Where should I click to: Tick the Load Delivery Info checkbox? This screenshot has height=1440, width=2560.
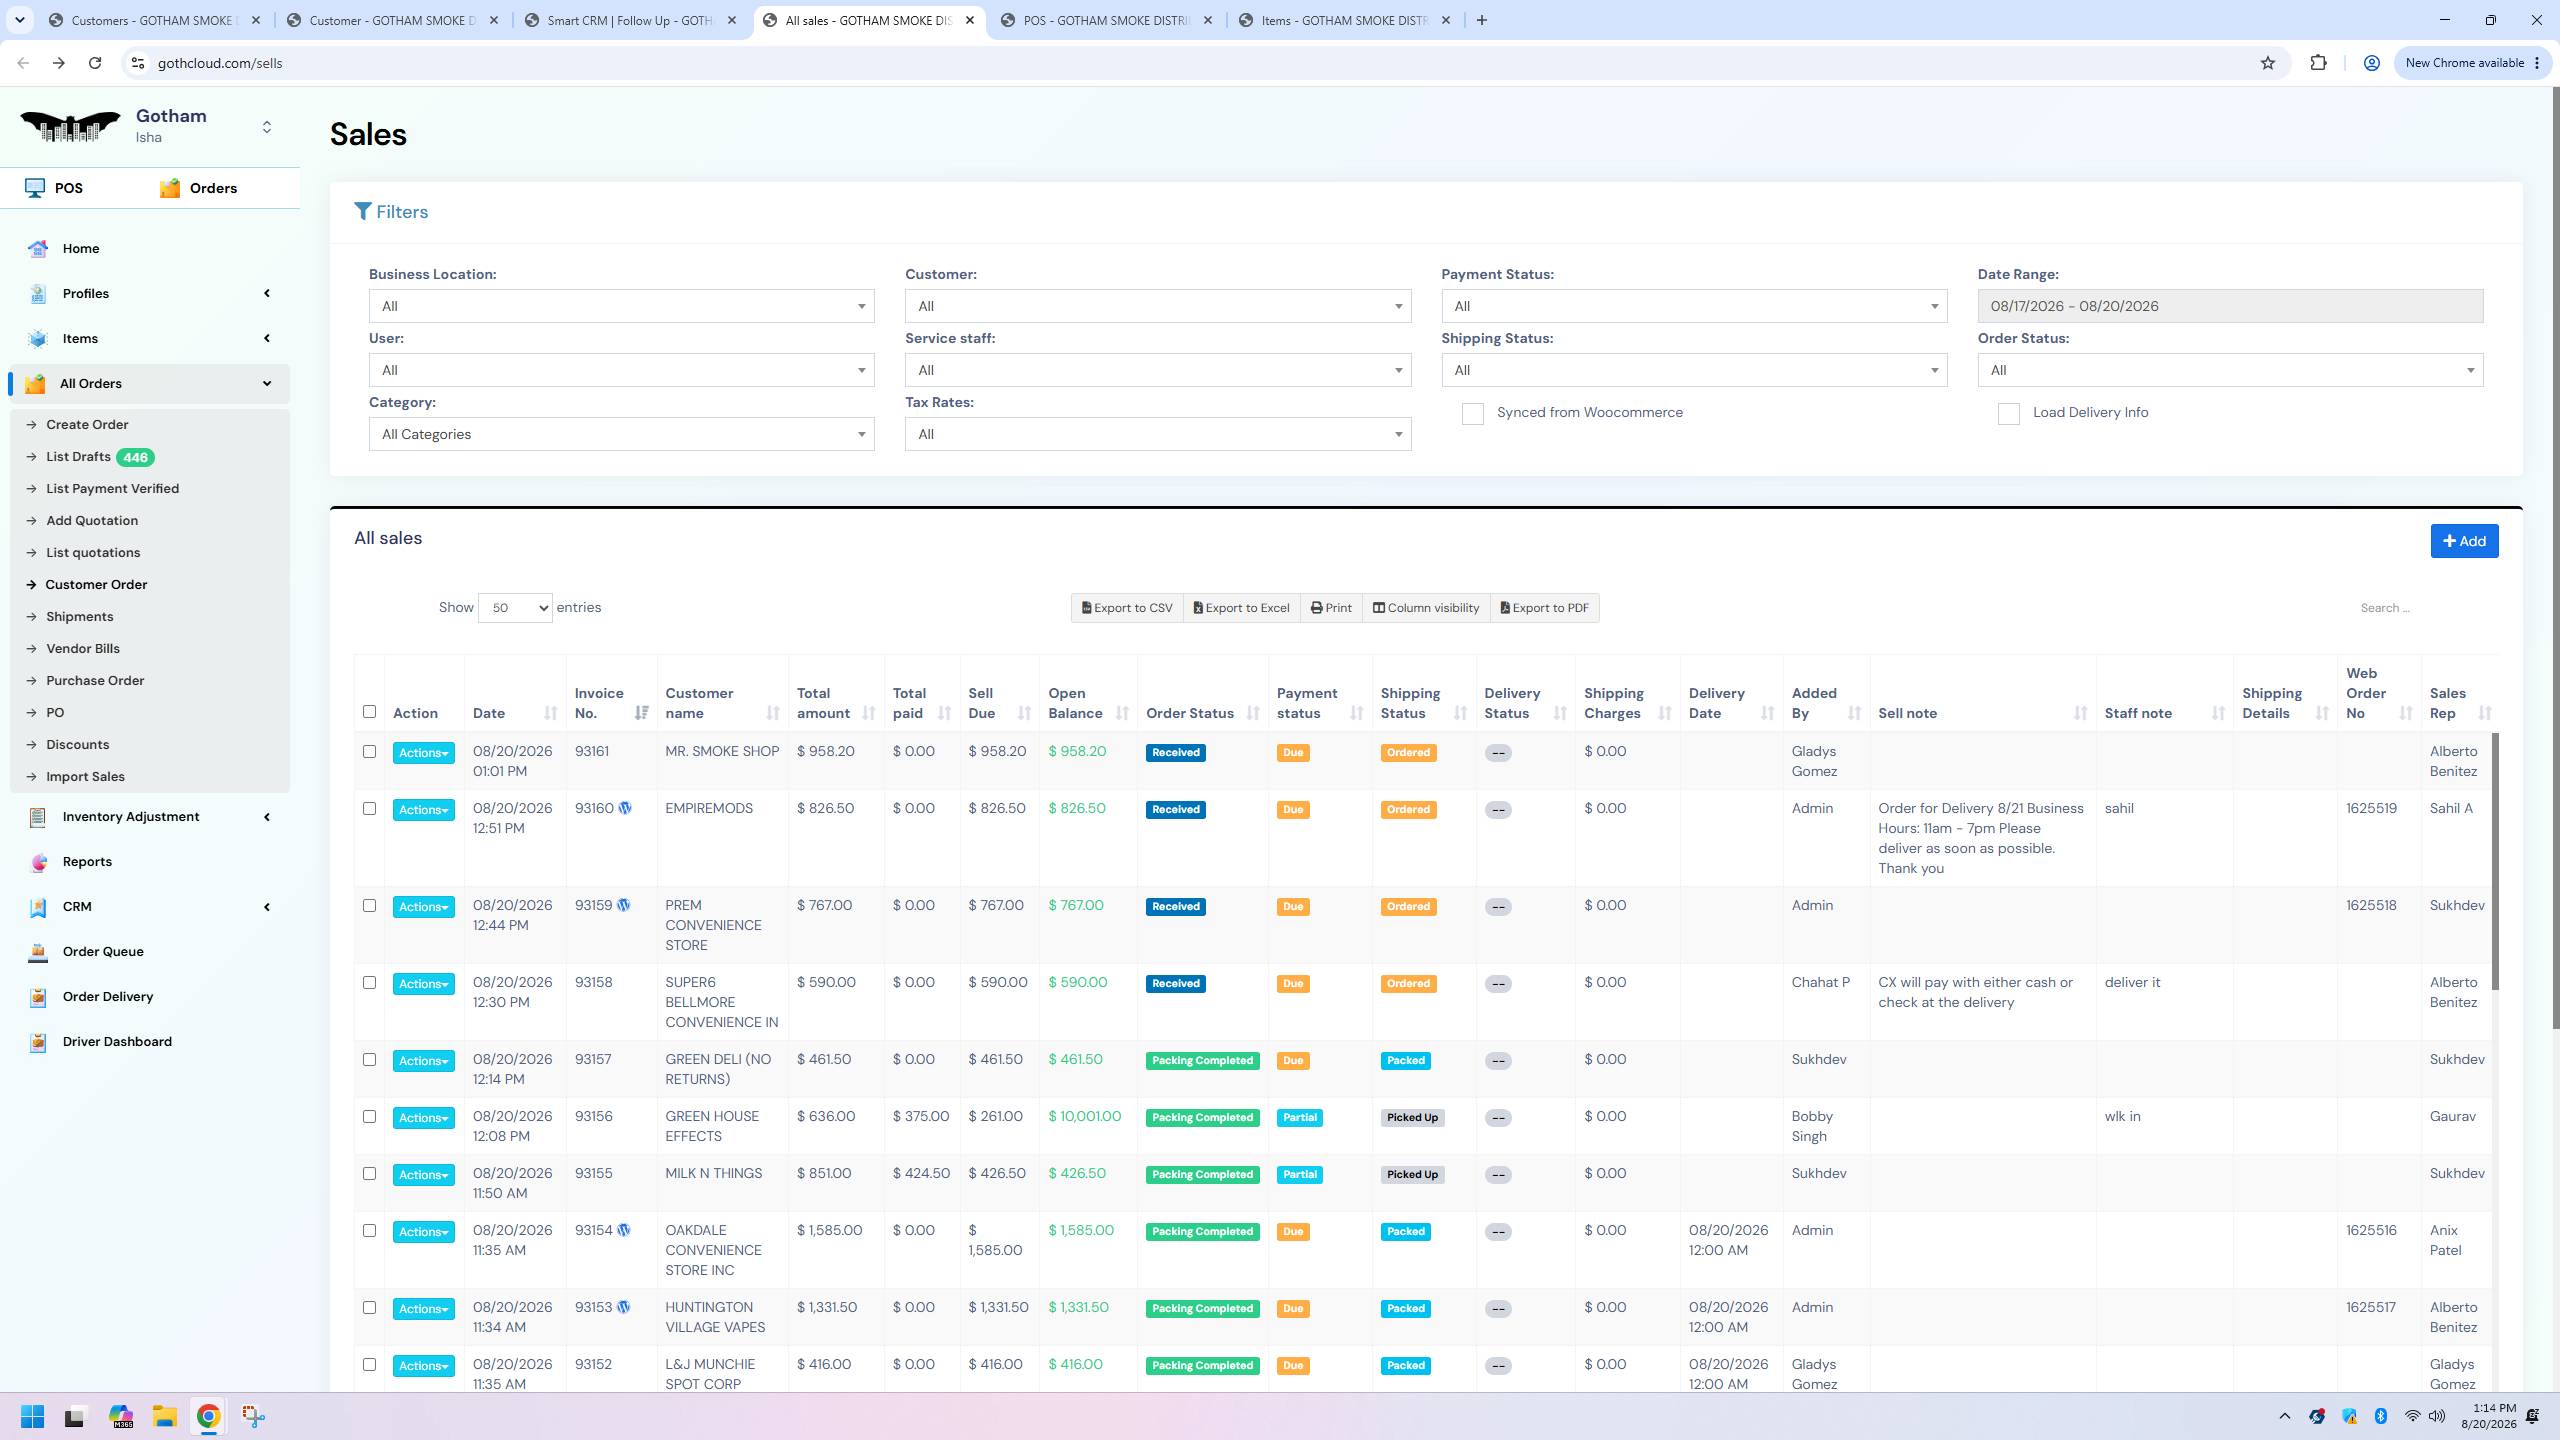pyautogui.click(x=2008, y=414)
